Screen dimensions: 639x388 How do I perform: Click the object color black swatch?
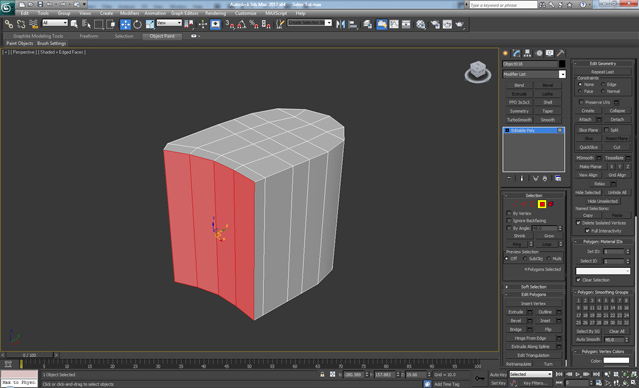click(562, 64)
